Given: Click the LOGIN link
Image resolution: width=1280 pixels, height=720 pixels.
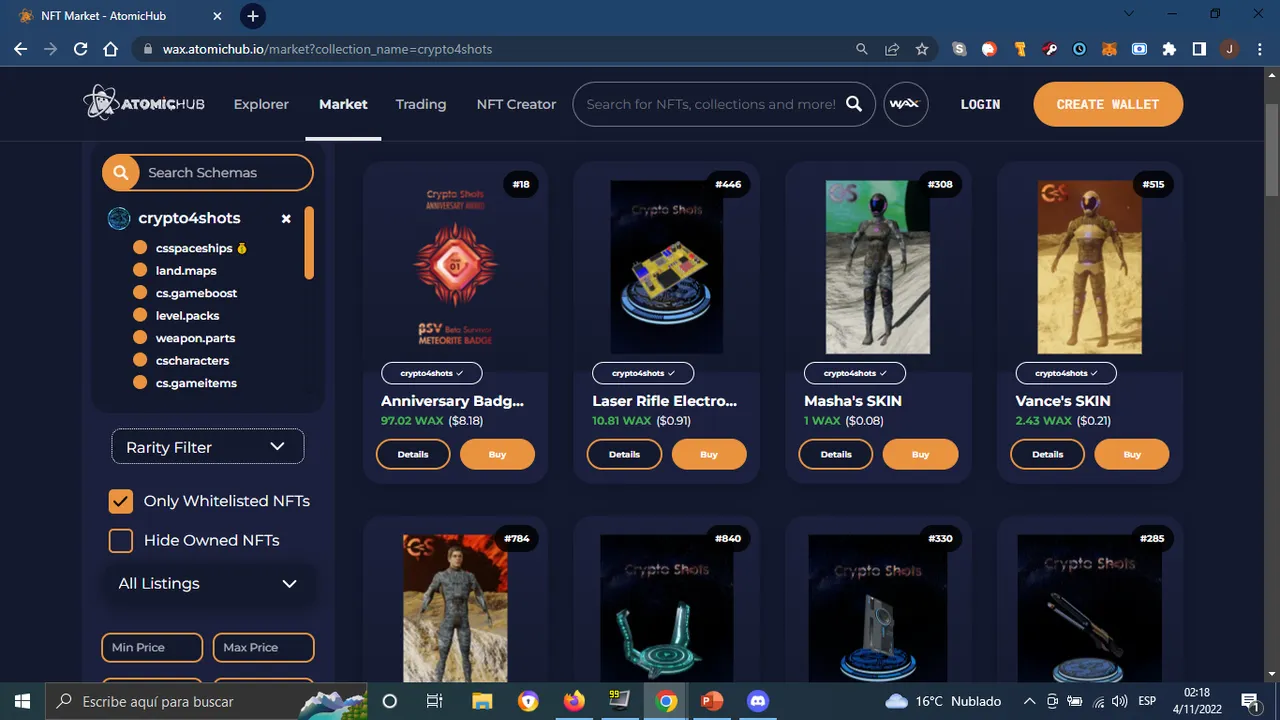Looking at the screenshot, I should click(x=980, y=104).
